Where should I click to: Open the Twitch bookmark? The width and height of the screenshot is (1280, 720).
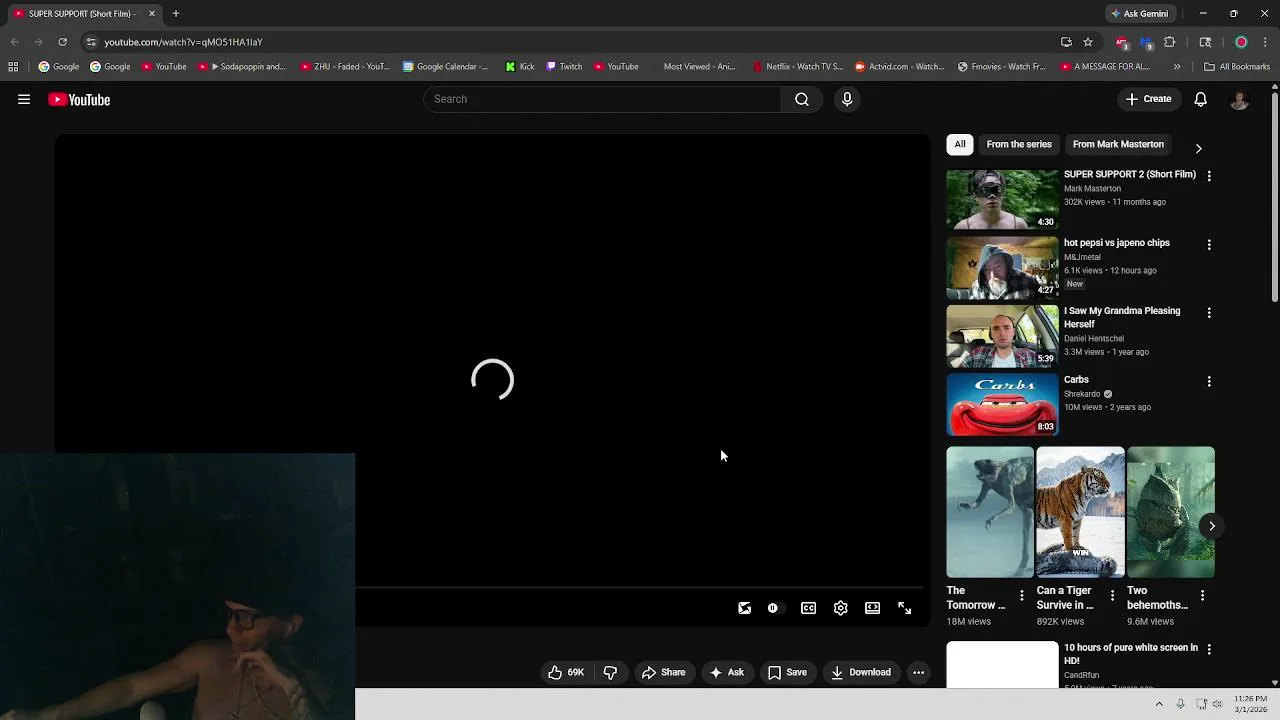click(564, 67)
